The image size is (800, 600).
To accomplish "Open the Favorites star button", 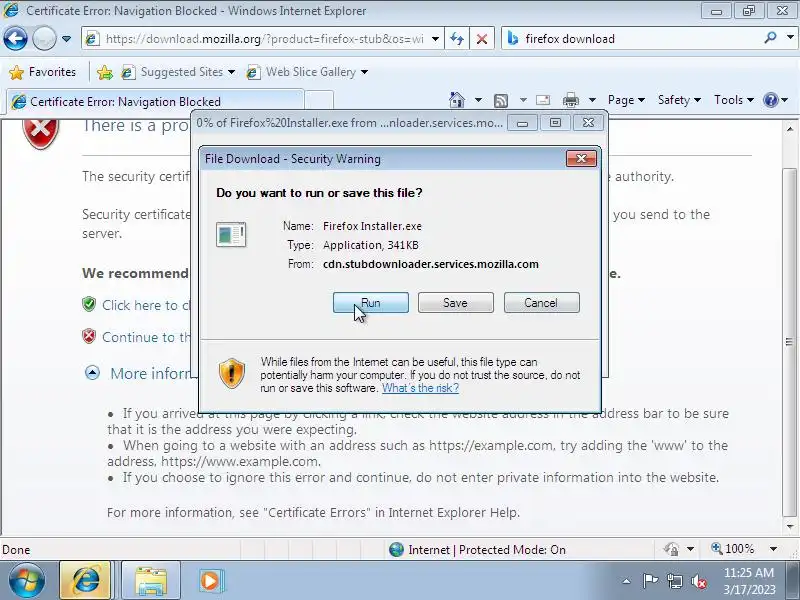I will (43, 72).
